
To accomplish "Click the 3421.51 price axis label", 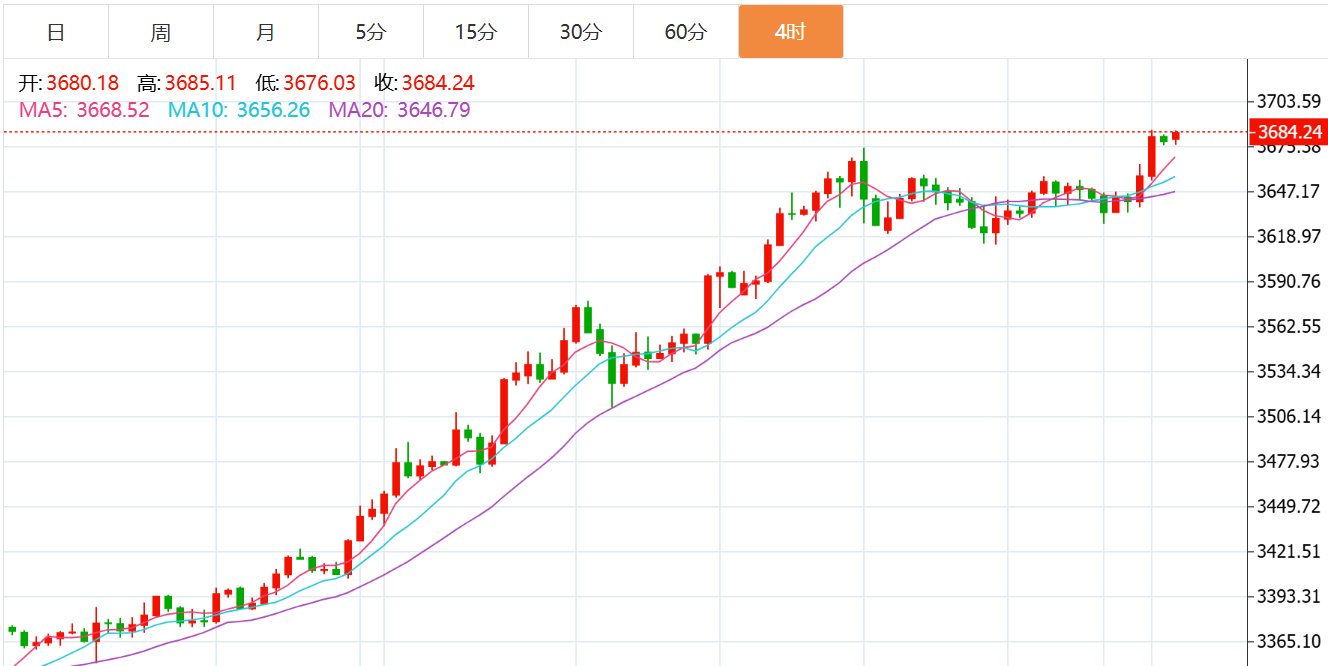I will pyautogui.click(x=1289, y=551).
